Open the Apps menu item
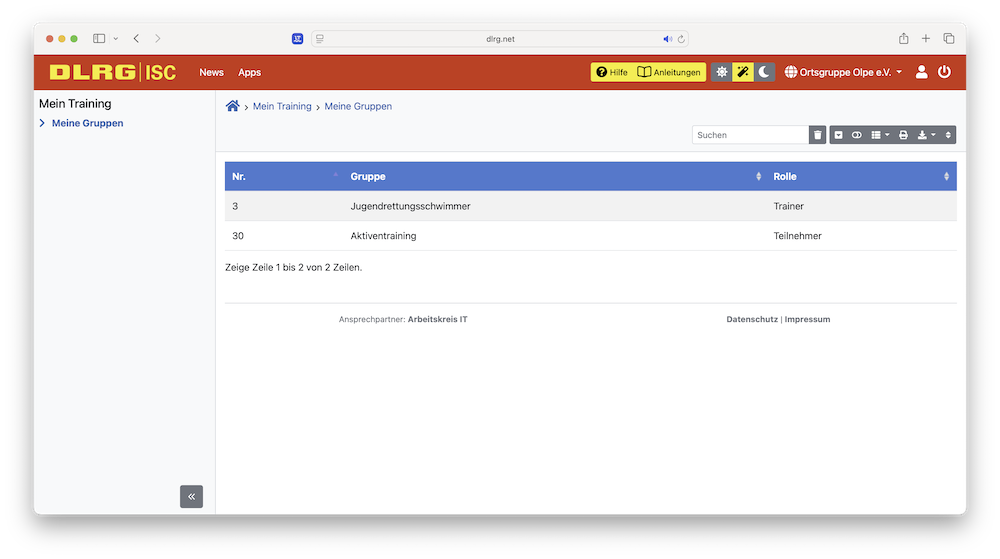Viewport: 1000px width, 559px height. (249, 73)
